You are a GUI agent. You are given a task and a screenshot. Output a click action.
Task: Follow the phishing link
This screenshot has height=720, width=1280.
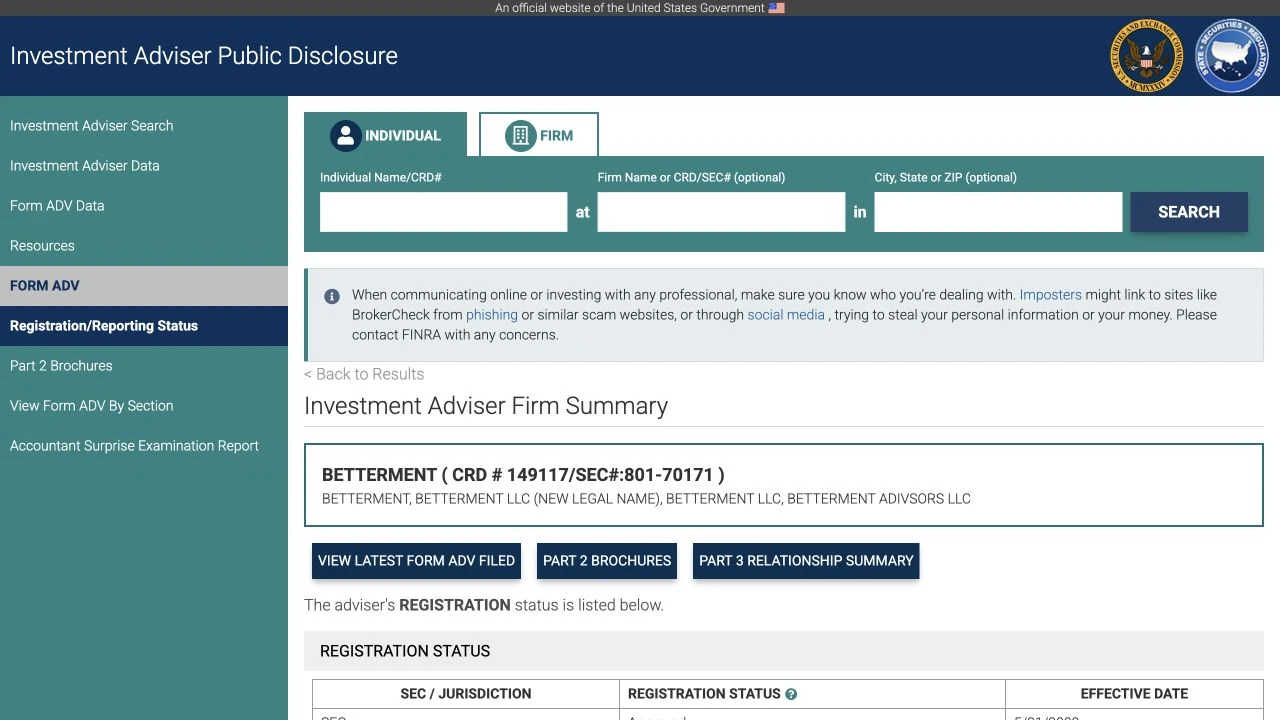(492, 315)
